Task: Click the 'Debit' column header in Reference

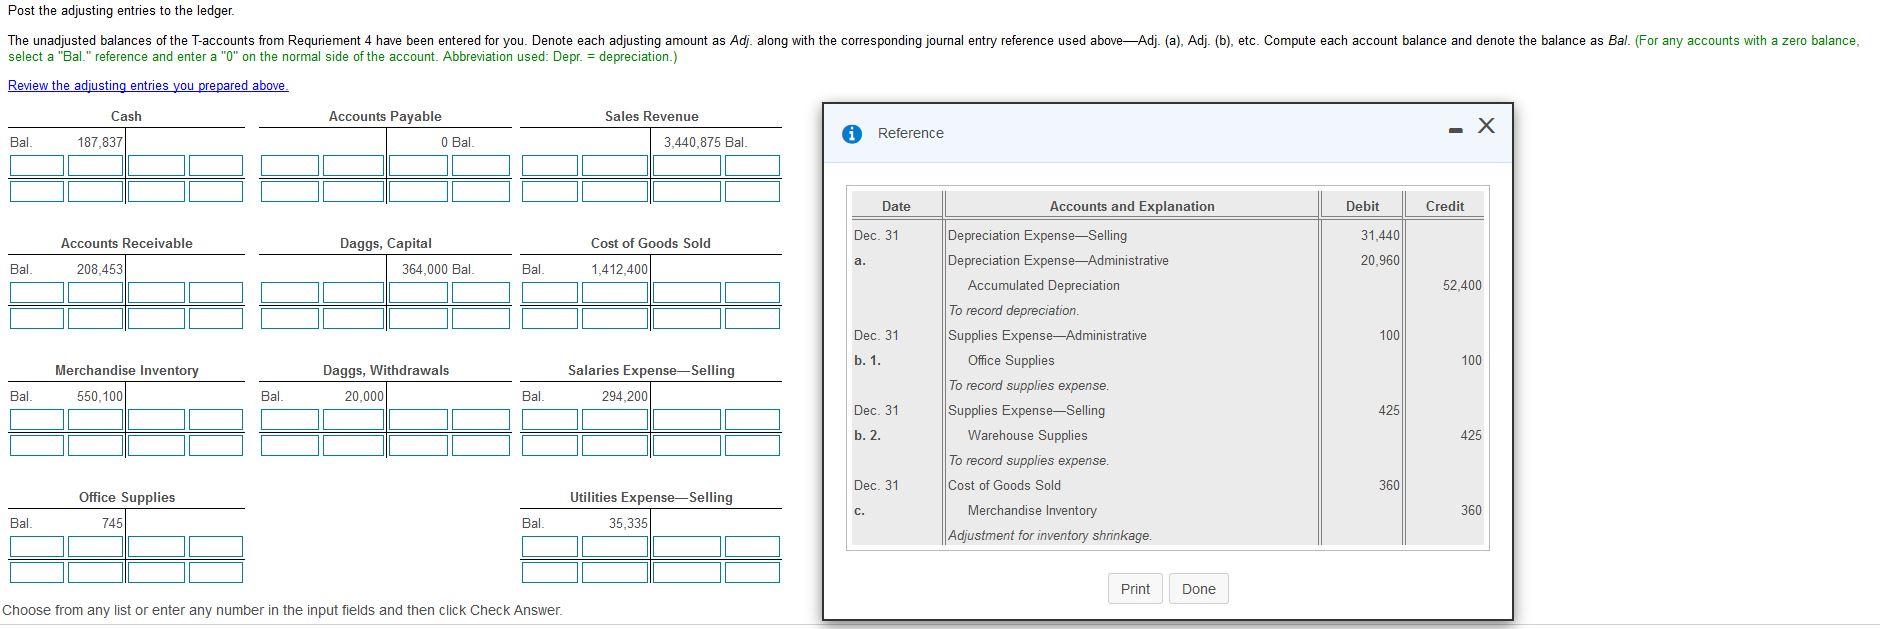Action: [1362, 206]
